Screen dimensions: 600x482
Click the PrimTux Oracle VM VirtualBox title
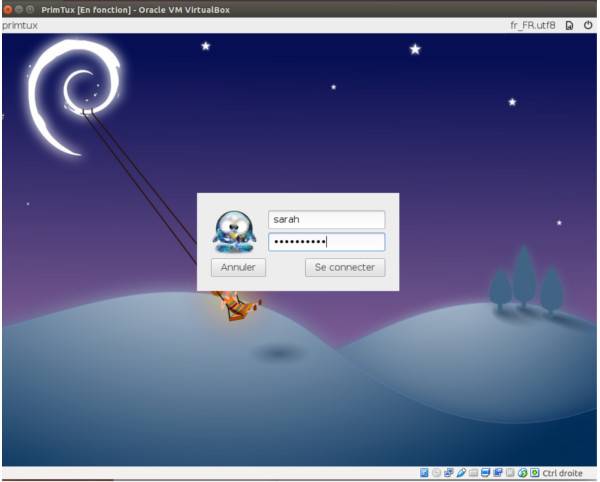135,10
